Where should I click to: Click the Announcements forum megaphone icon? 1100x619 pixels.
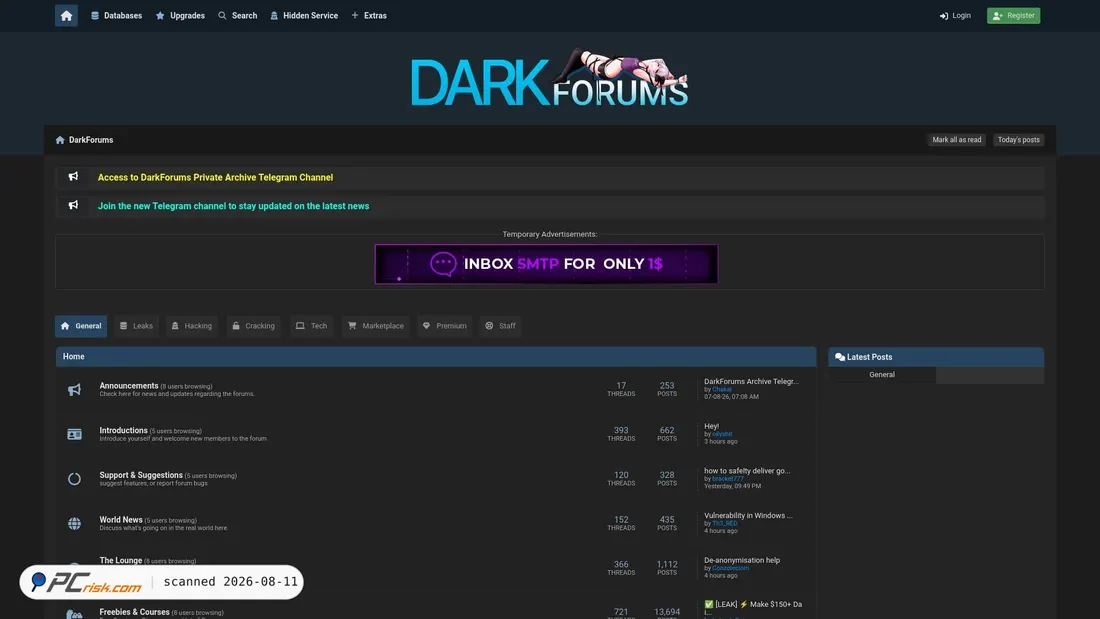click(74, 390)
